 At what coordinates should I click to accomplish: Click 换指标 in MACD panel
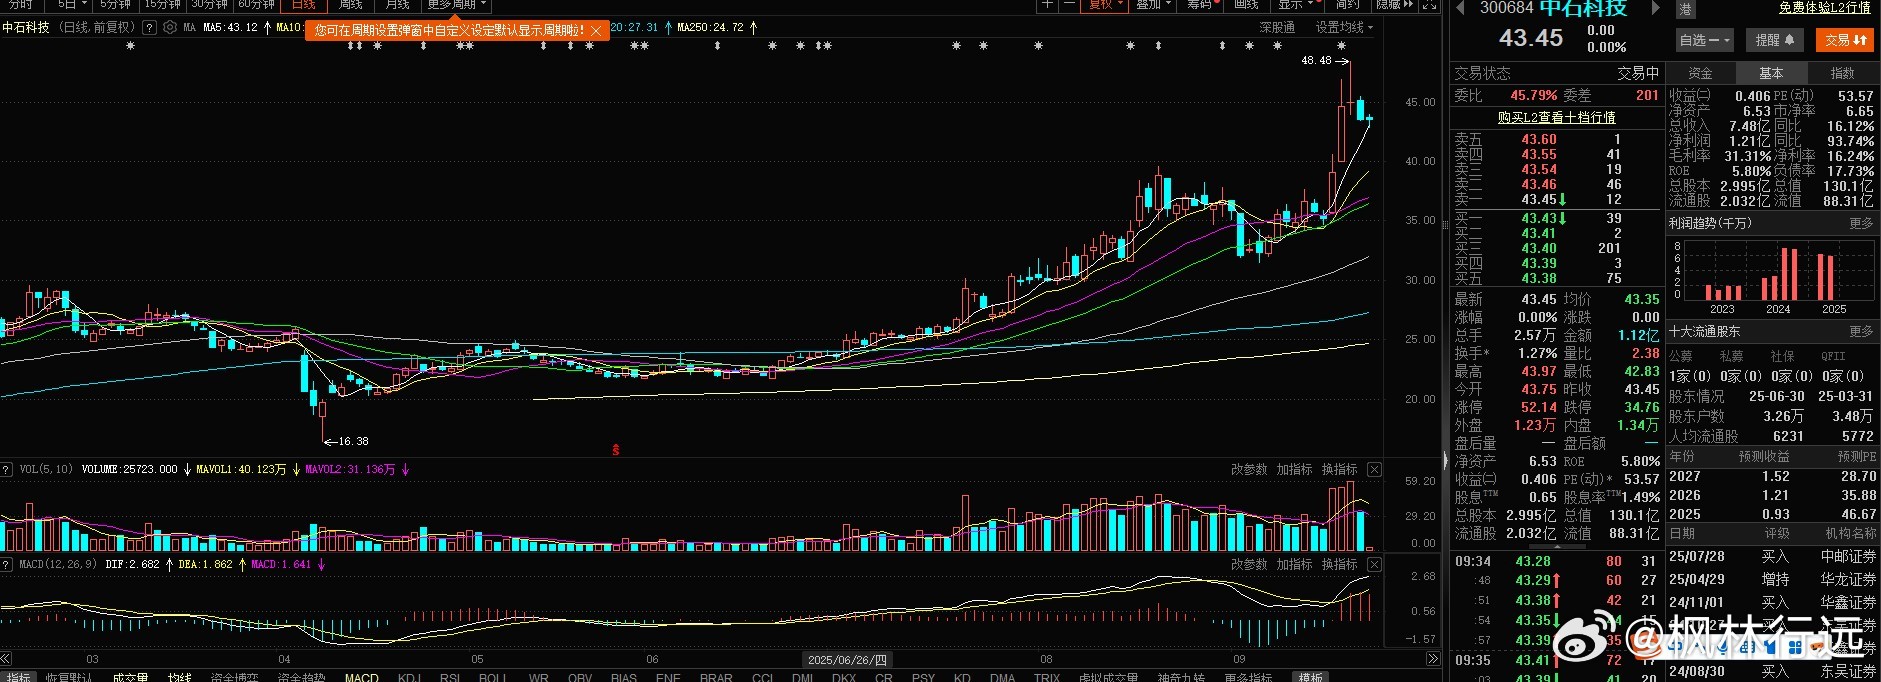tap(1339, 565)
